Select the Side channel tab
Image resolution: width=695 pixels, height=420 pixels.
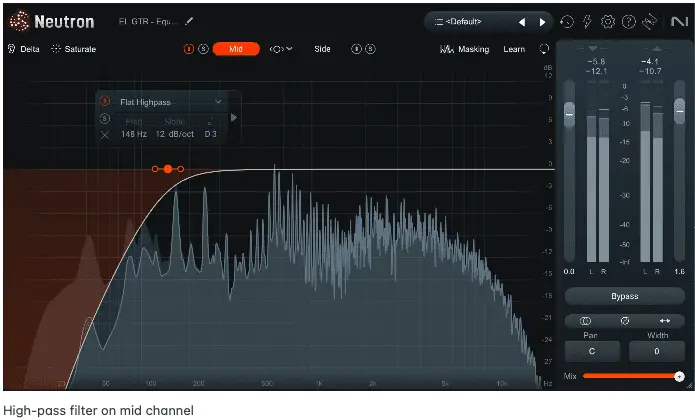(322, 49)
